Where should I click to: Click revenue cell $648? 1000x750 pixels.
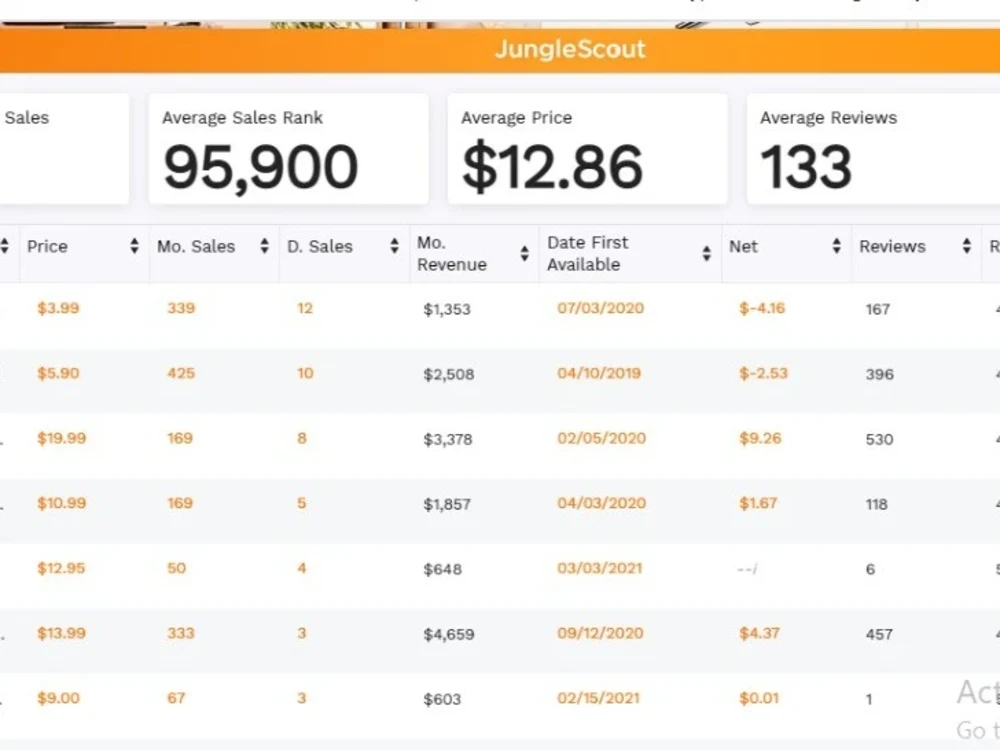tap(443, 570)
